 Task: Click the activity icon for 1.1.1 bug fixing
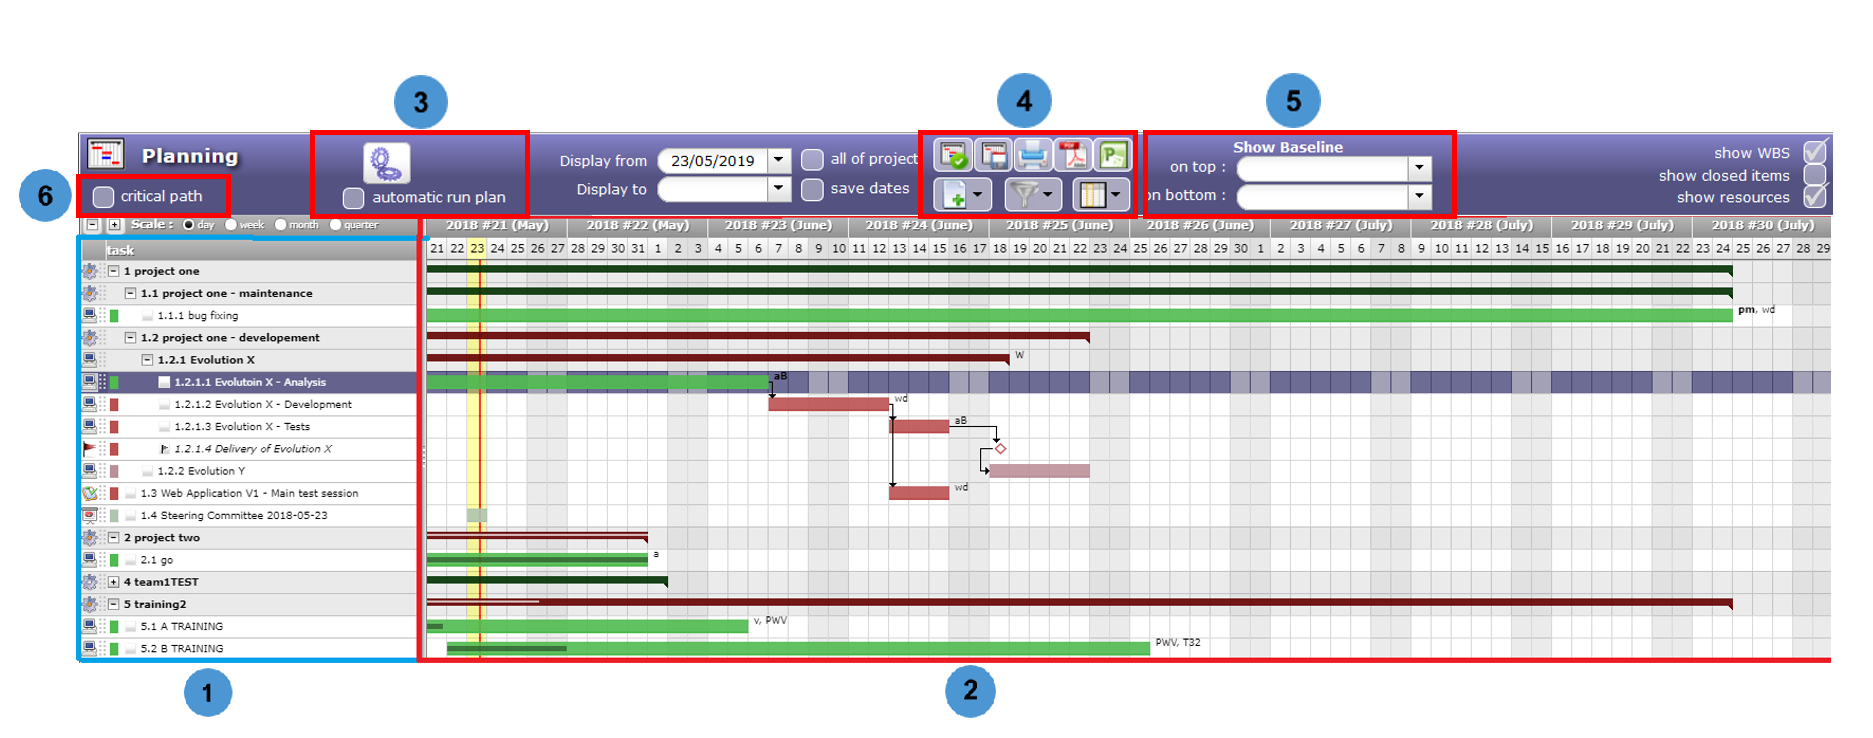coord(90,315)
